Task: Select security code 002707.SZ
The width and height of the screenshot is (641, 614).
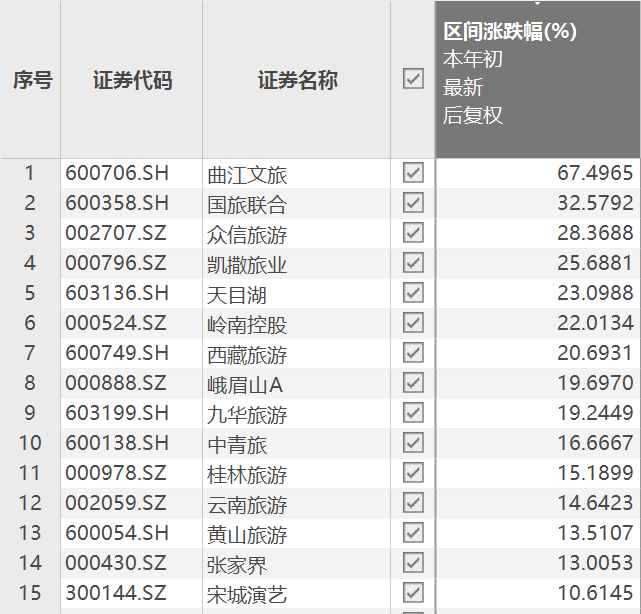Action: click(x=116, y=233)
